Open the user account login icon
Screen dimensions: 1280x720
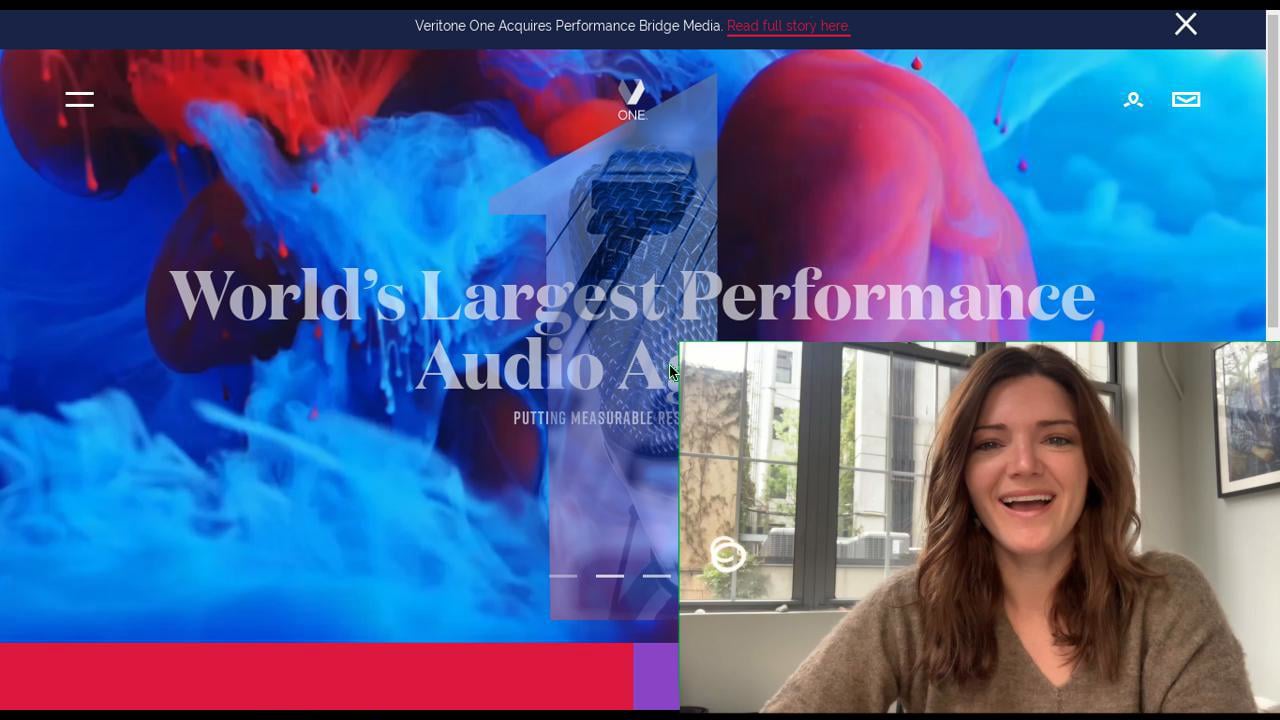[1133, 99]
